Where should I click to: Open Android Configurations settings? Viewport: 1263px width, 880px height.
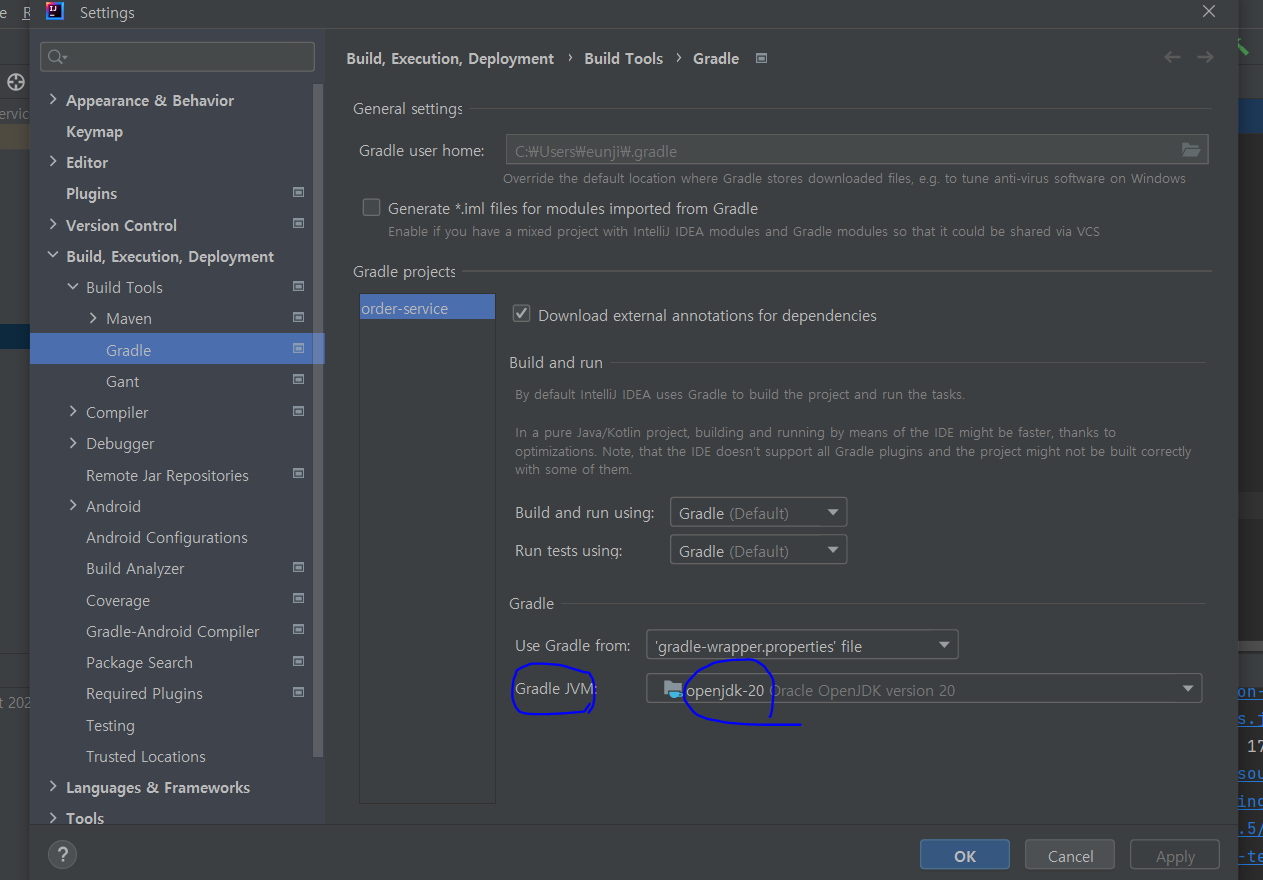click(167, 537)
